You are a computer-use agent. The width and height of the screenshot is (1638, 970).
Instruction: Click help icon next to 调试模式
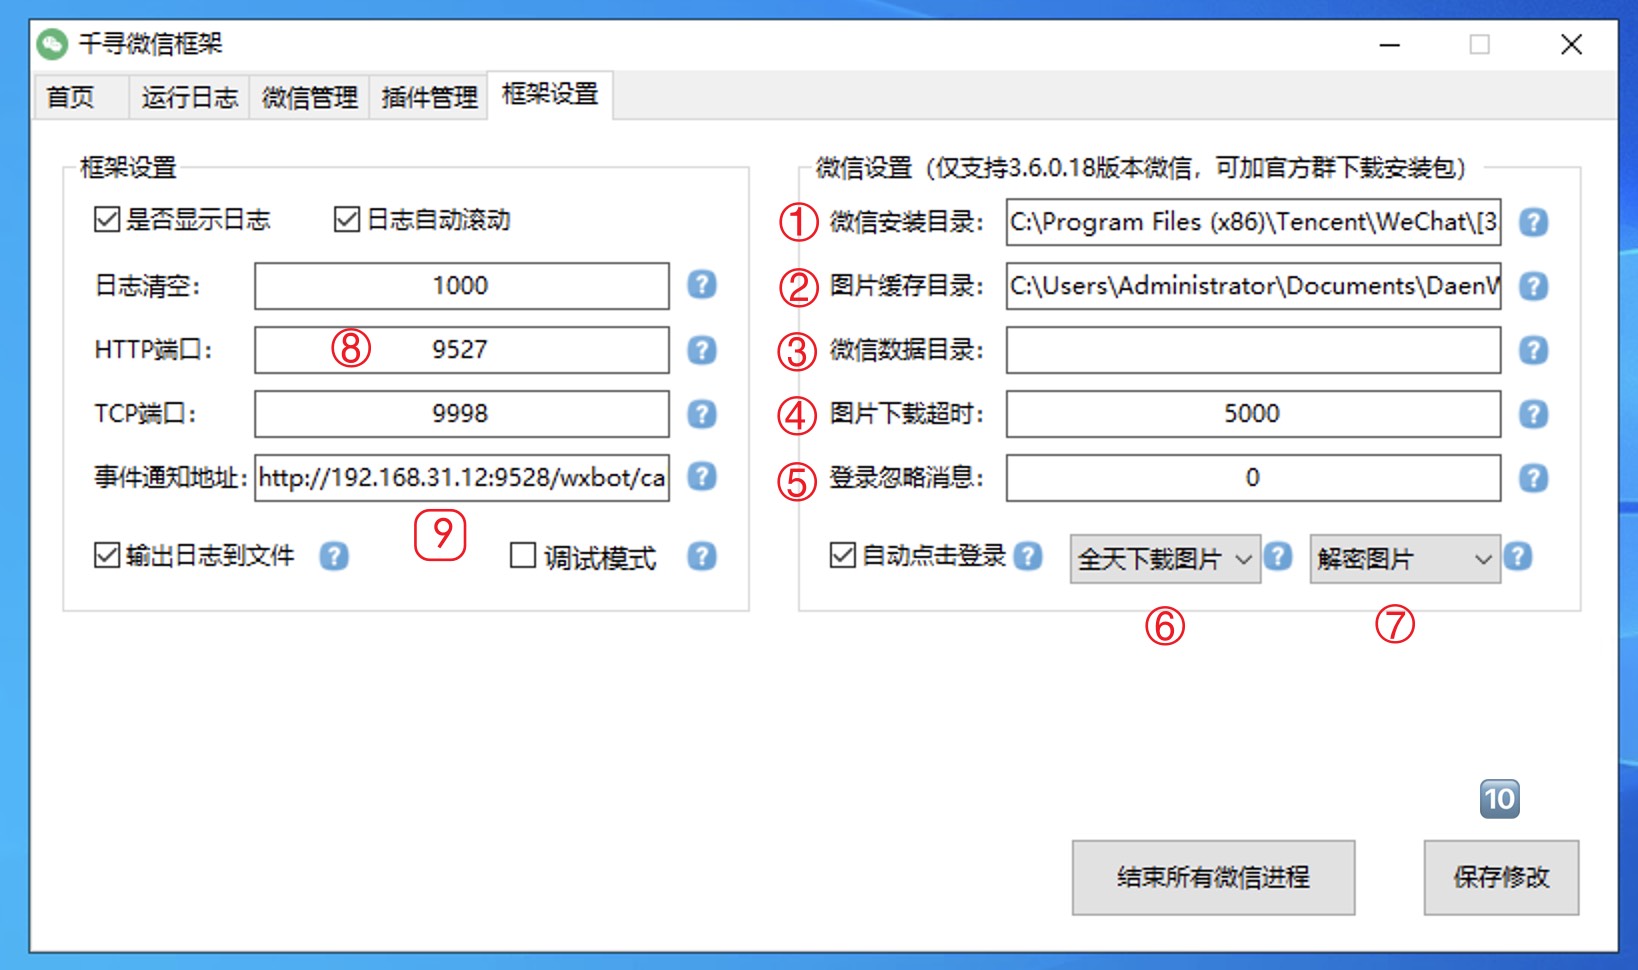[x=702, y=556]
